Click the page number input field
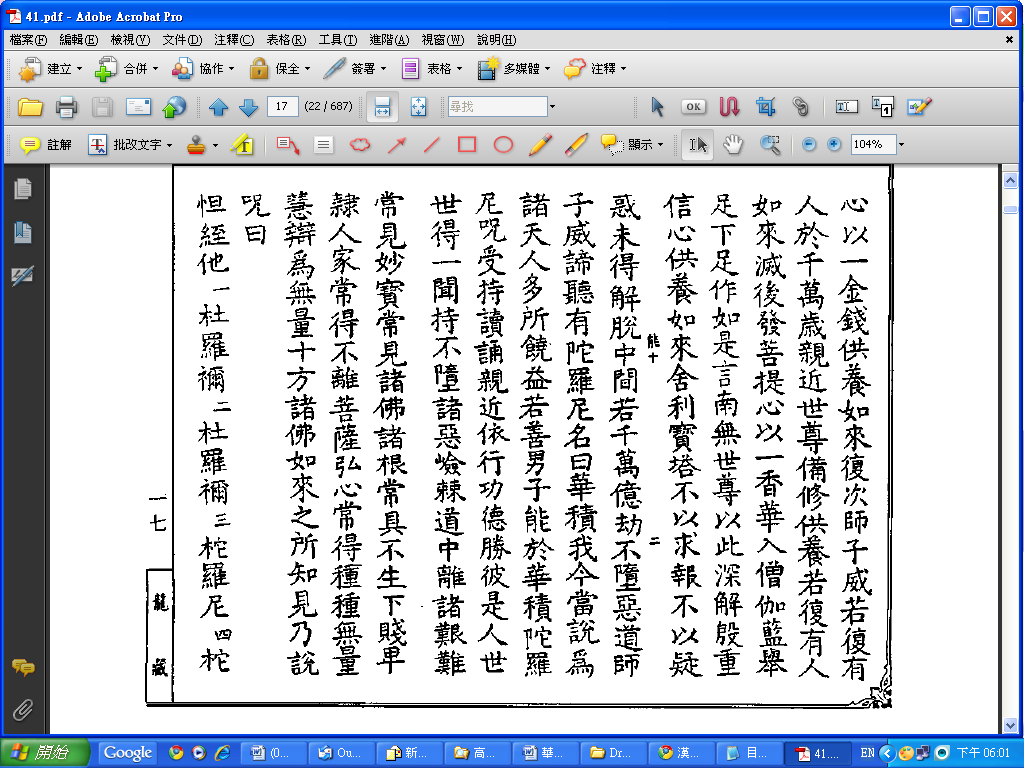Viewport: 1024px width, 768px height. tap(283, 107)
